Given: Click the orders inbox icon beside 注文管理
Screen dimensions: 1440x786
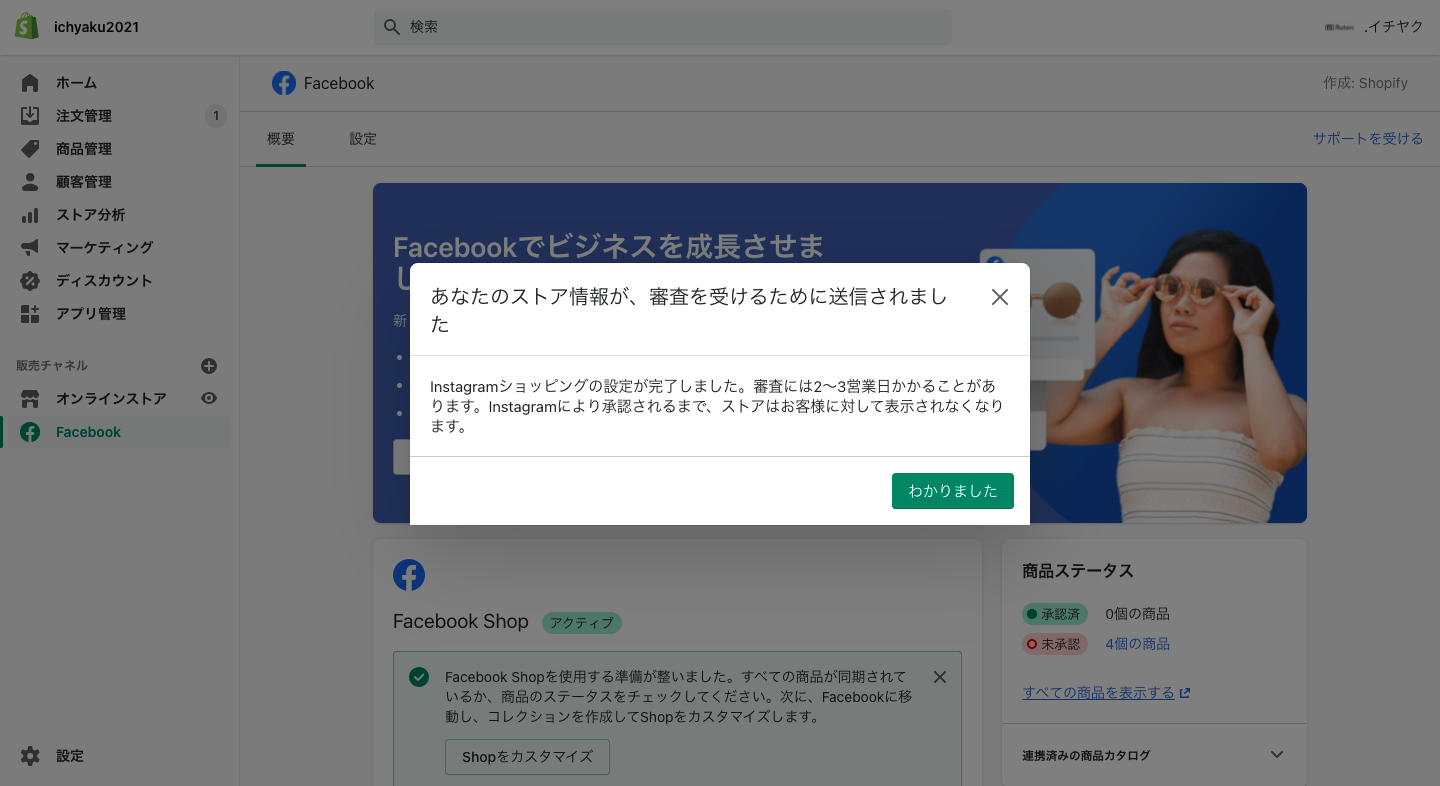Looking at the screenshot, I should coord(30,116).
